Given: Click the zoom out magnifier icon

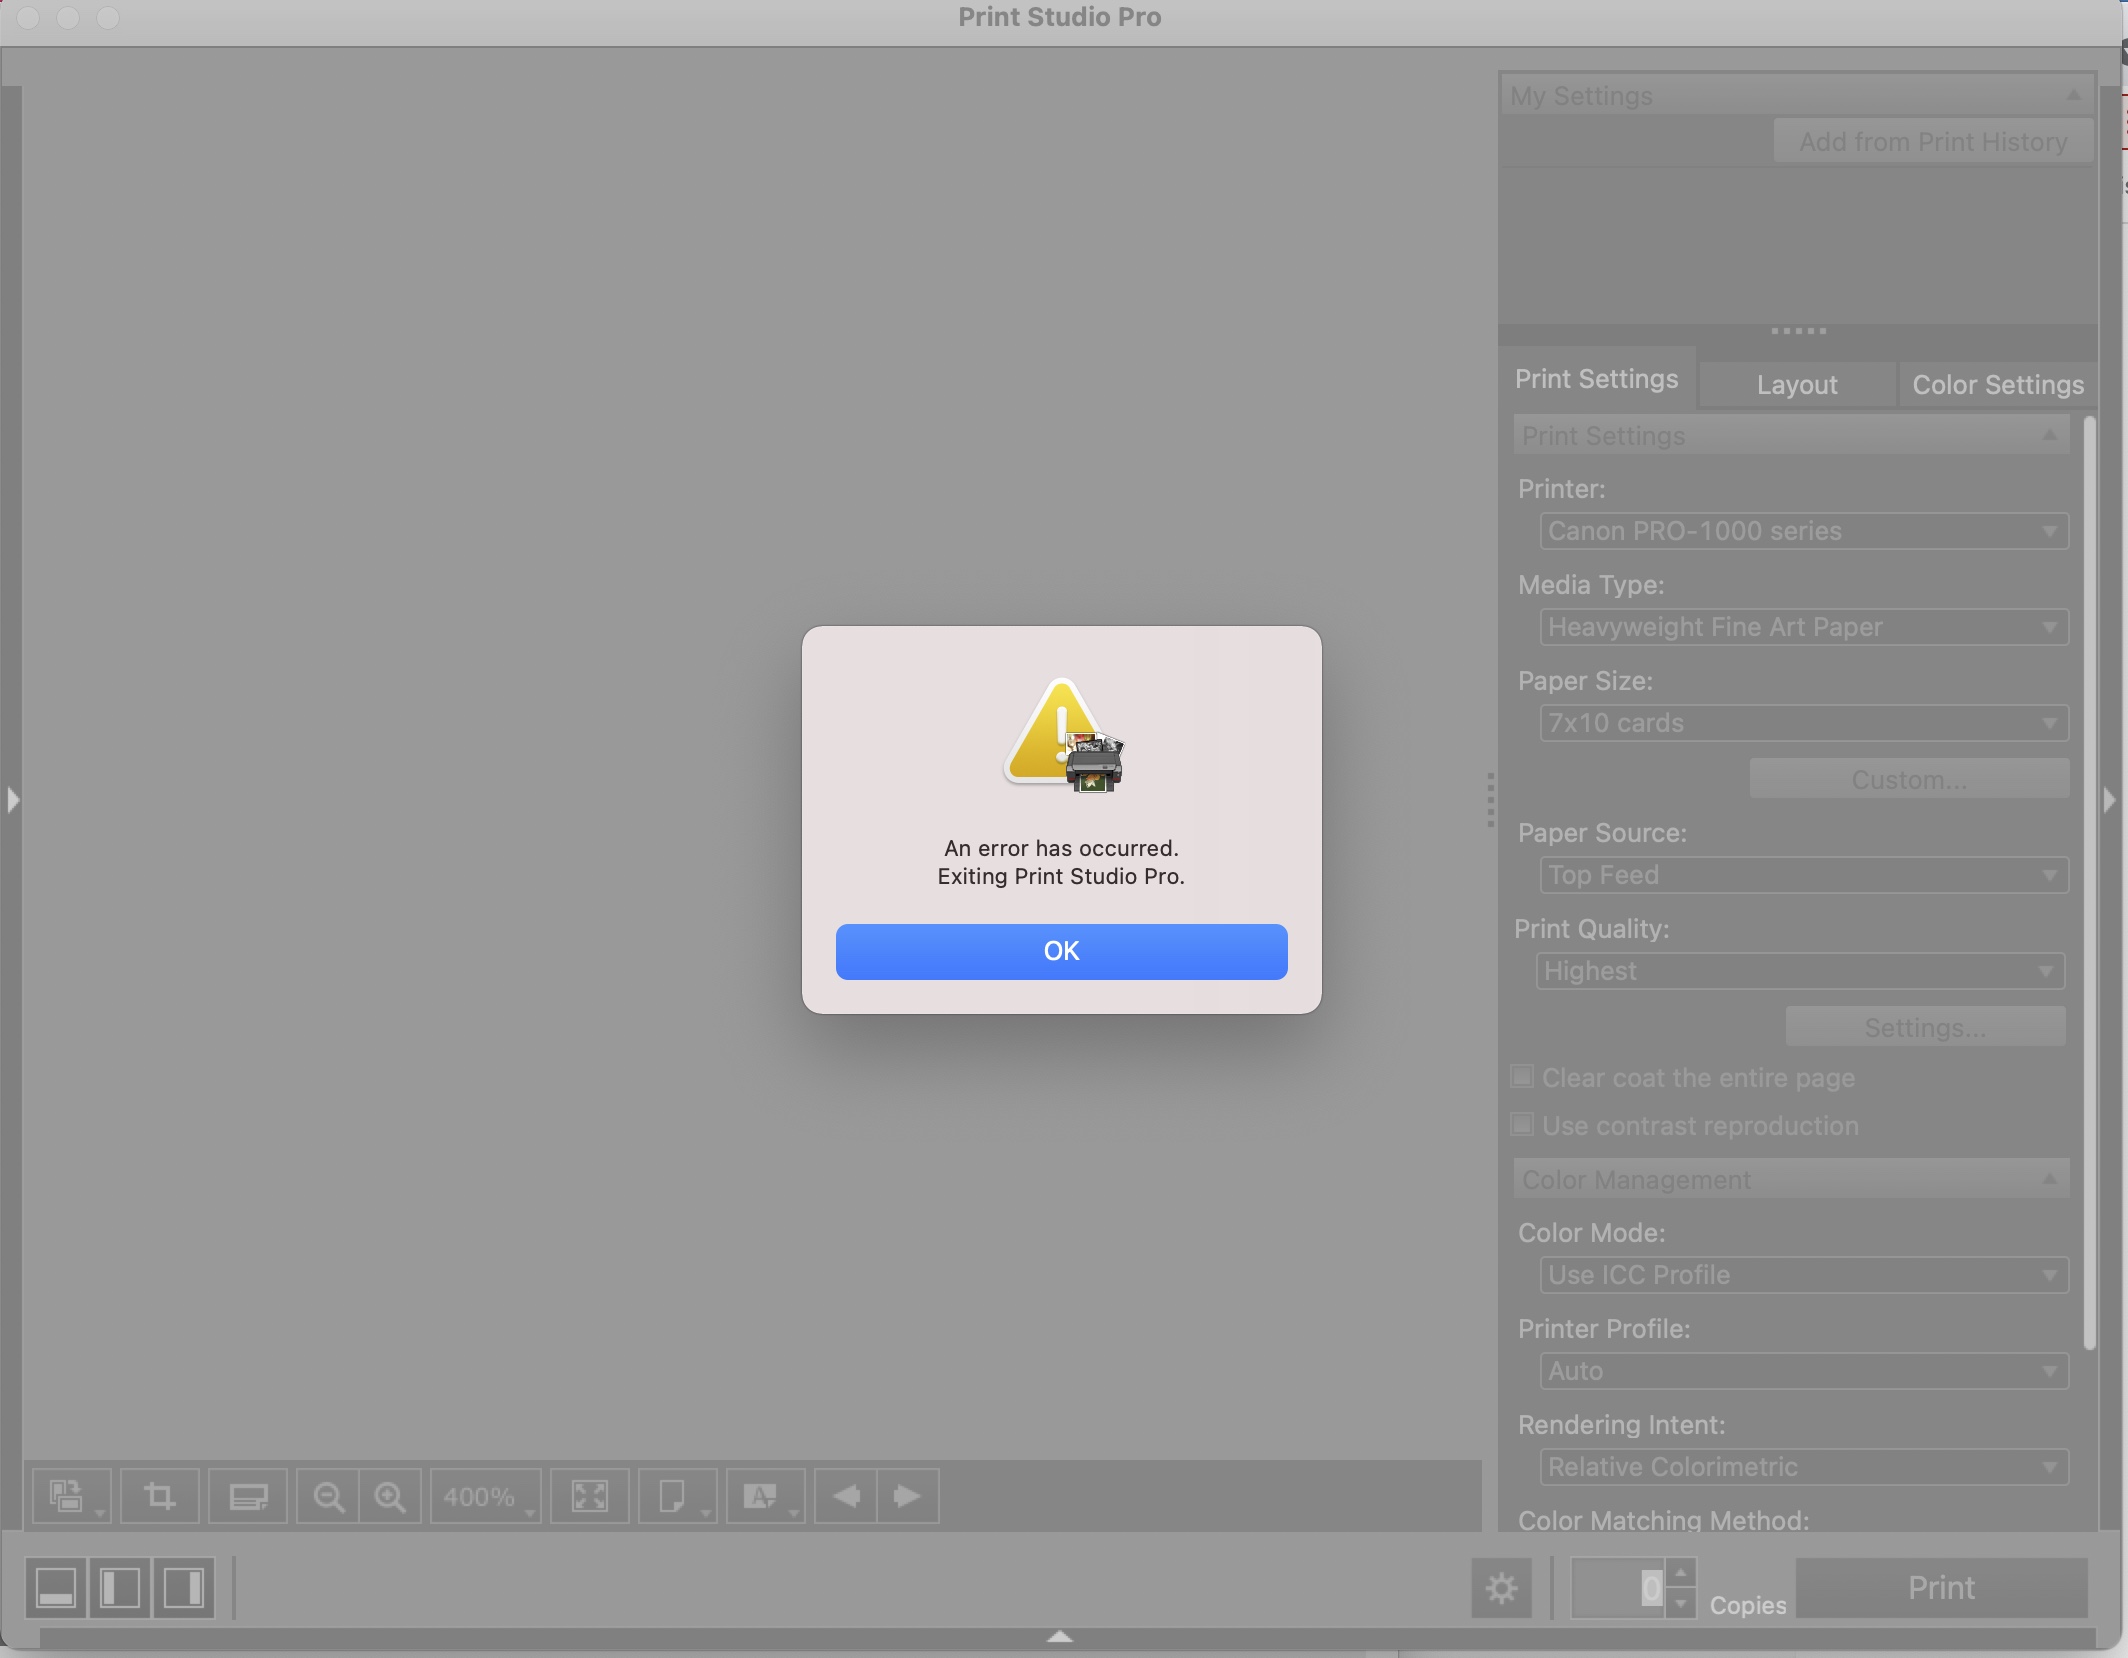Looking at the screenshot, I should tap(328, 1496).
